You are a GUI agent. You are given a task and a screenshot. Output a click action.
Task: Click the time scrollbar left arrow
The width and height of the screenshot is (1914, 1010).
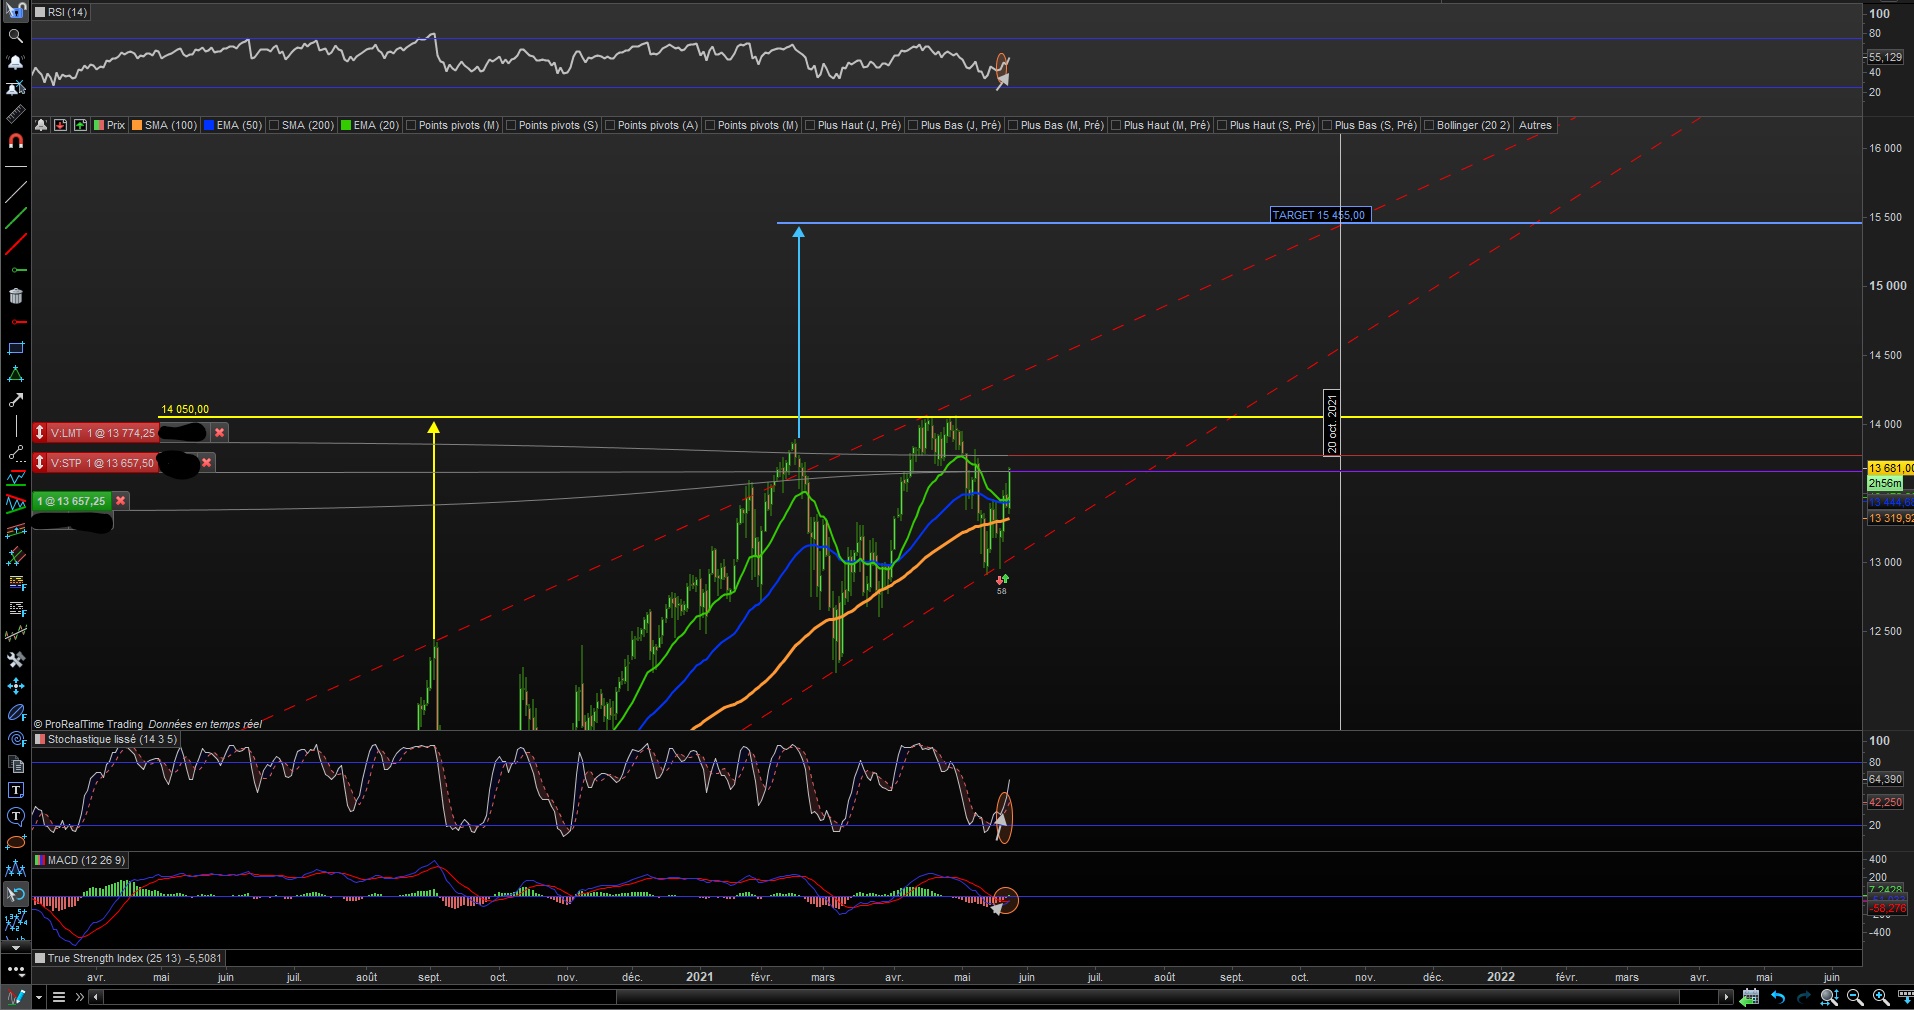pos(96,997)
